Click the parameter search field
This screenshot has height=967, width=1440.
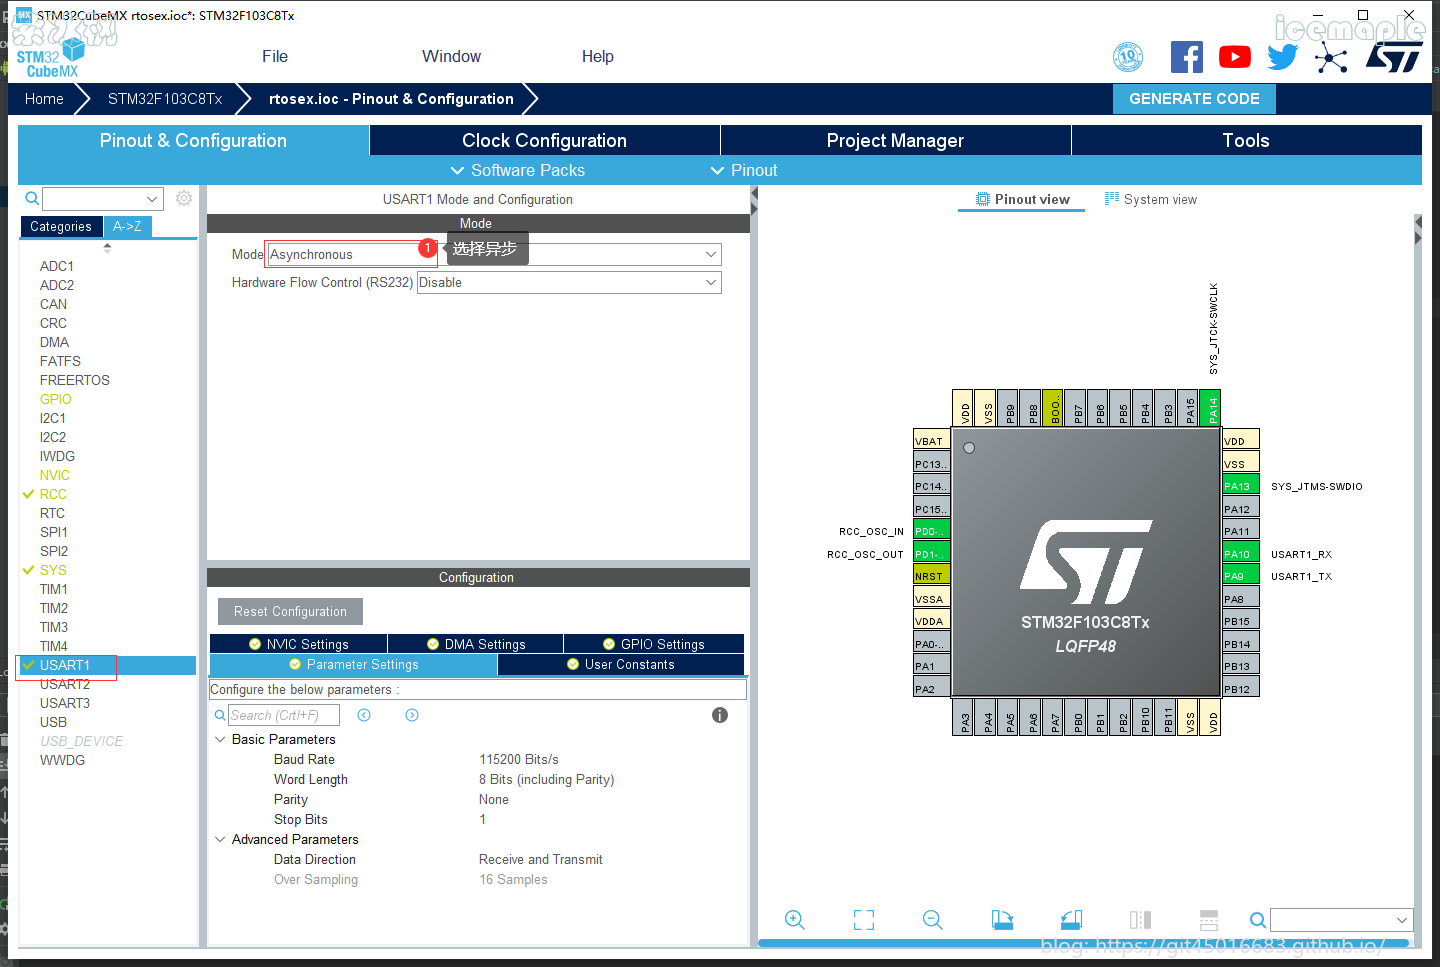284,715
